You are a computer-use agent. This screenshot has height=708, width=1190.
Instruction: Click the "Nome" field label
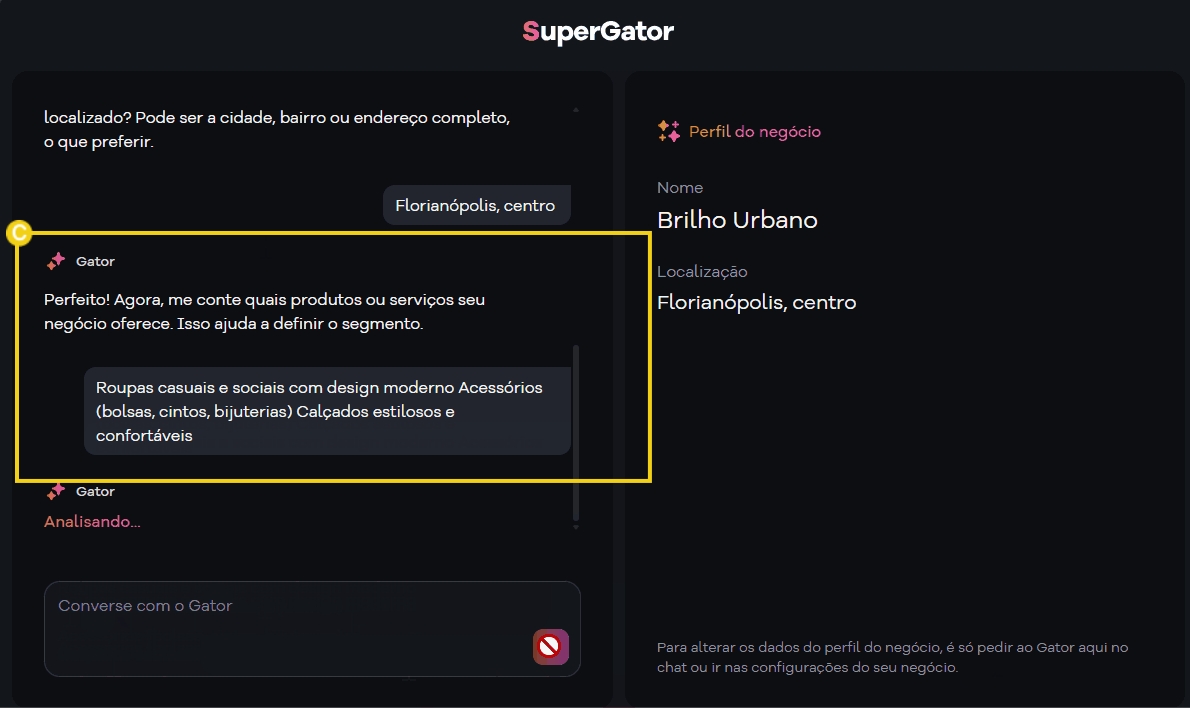pos(680,188)
